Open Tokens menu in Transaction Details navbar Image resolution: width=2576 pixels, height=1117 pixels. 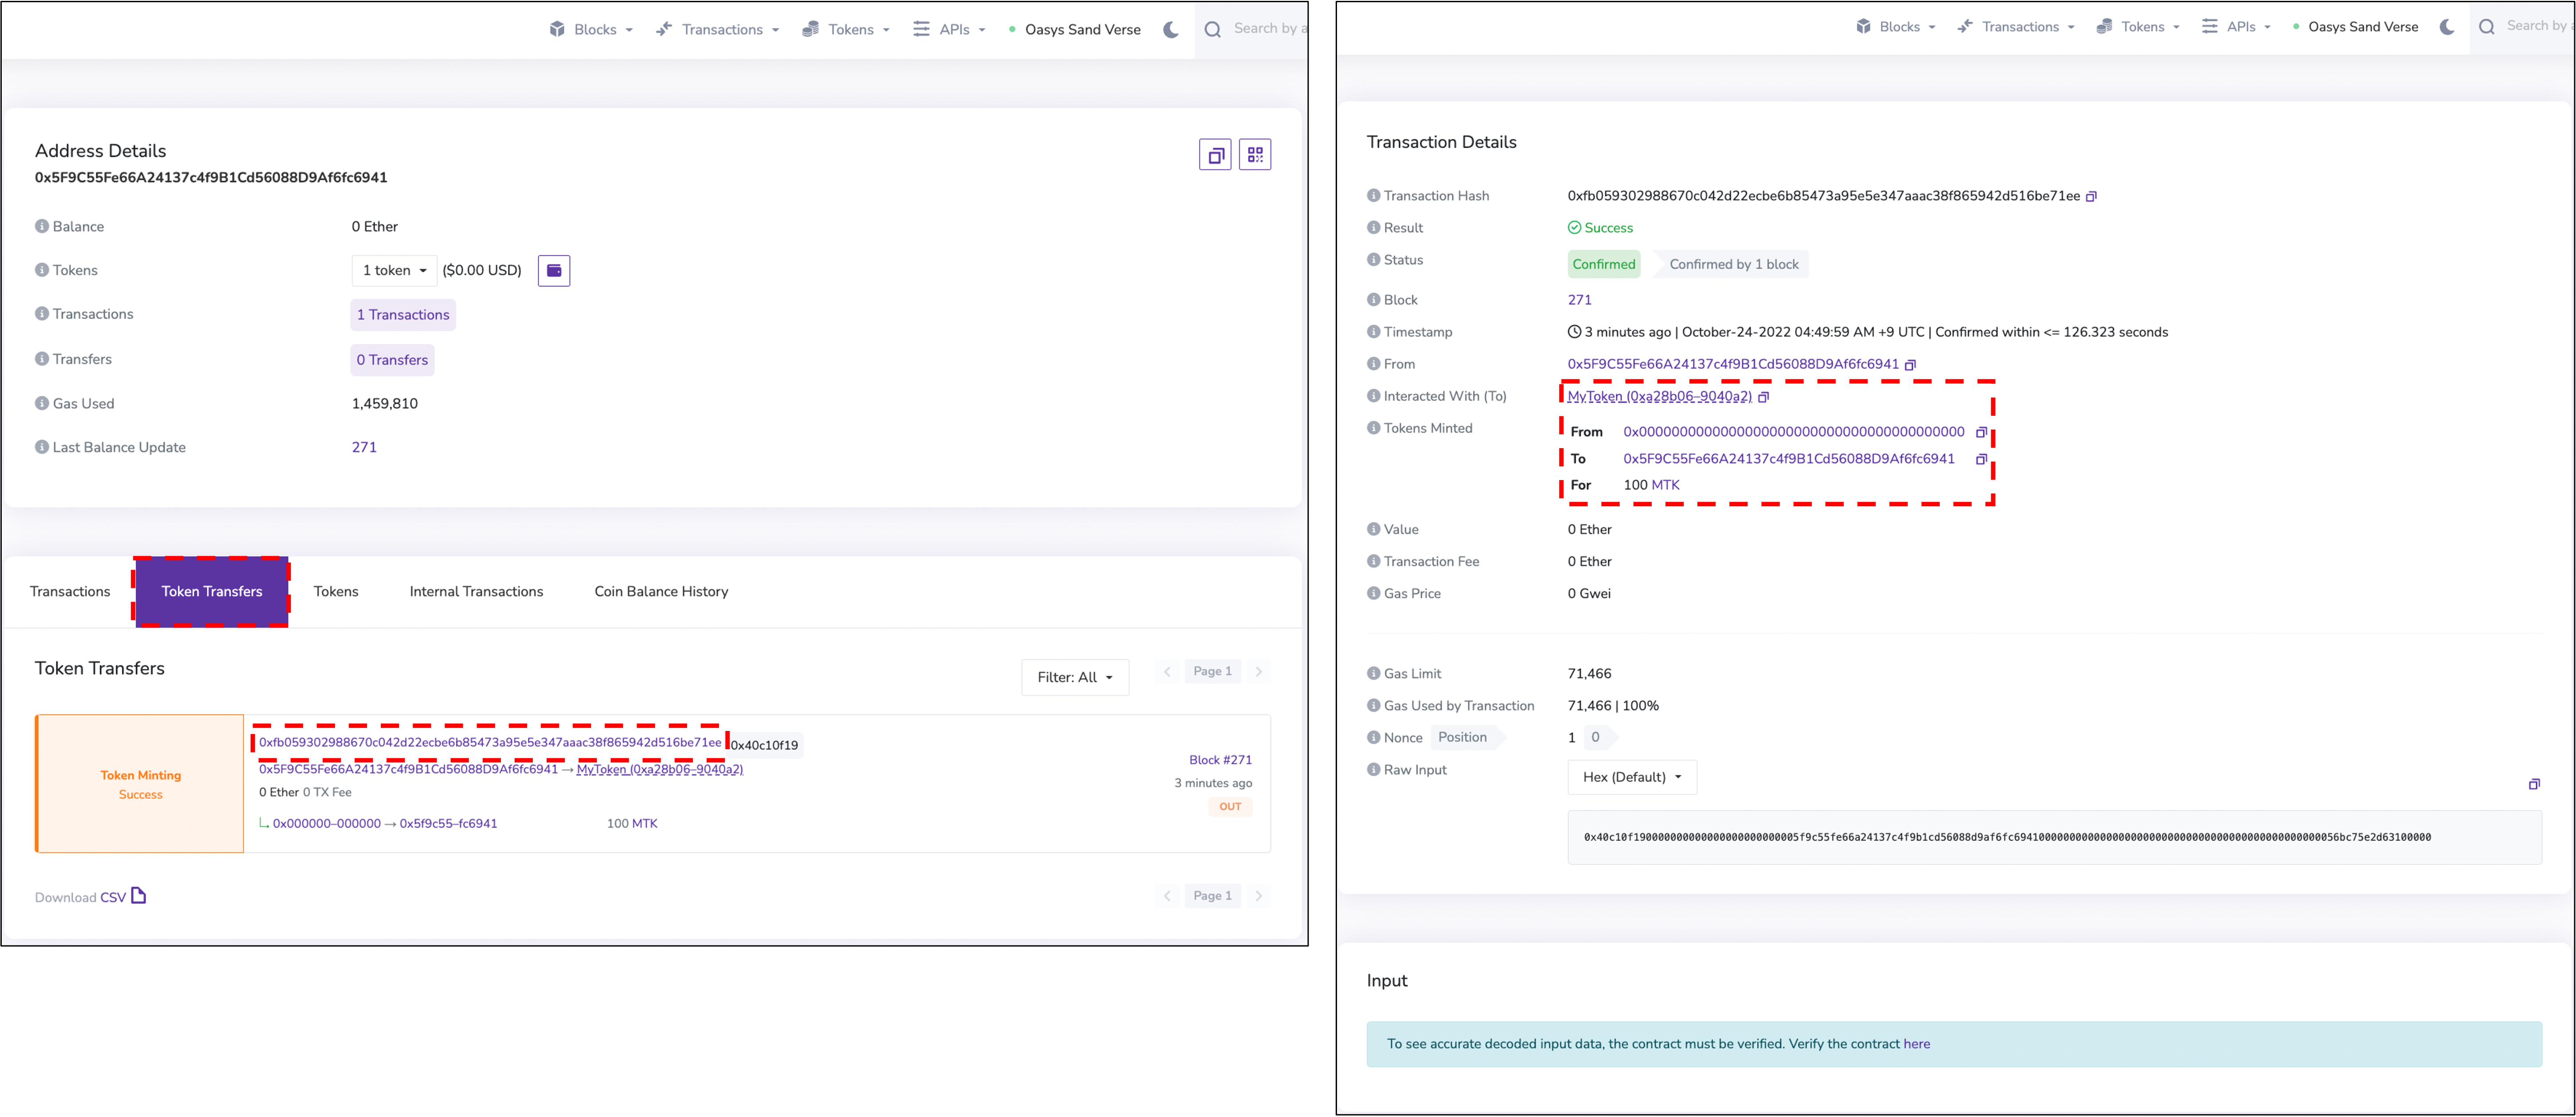point(2138,27)
